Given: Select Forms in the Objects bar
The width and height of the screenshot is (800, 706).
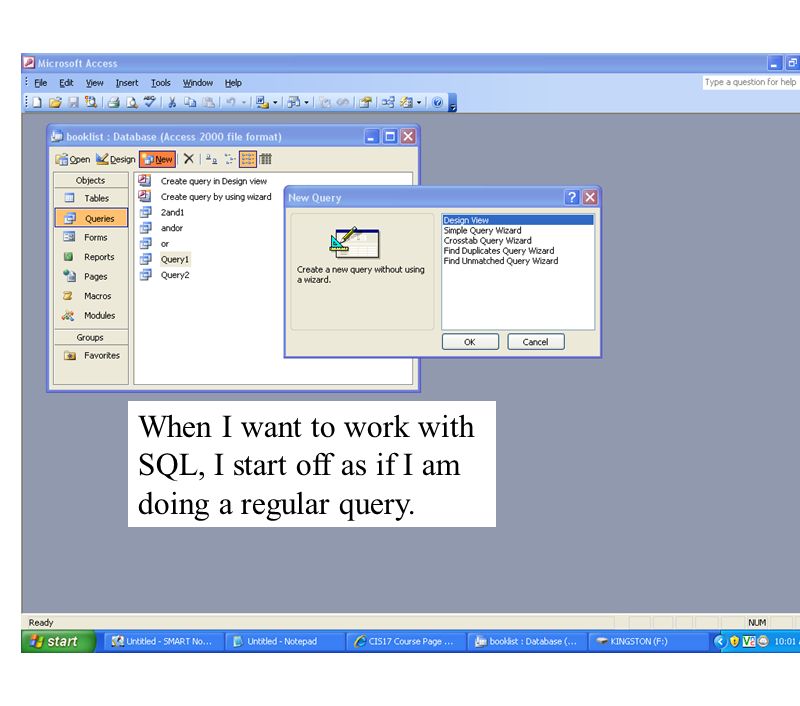Looking at the screenshot, I should tap(90, 237).
